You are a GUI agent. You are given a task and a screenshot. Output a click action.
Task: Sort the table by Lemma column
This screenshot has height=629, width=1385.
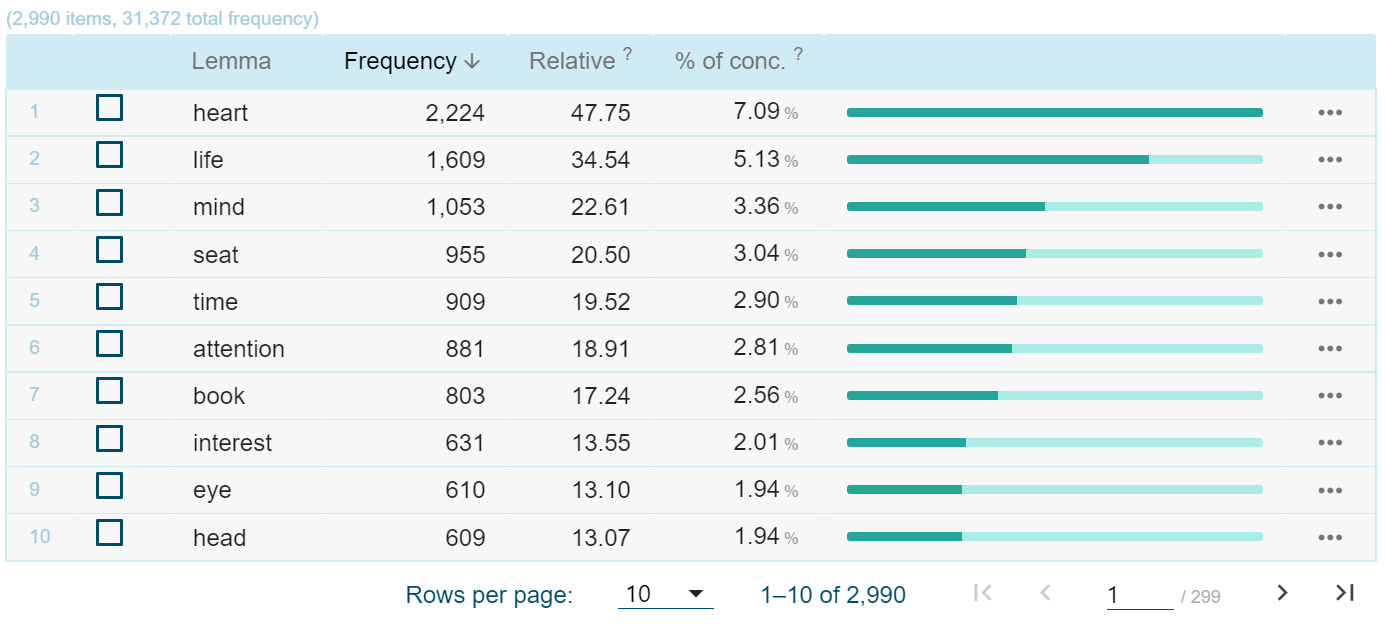tap(231, 61)
